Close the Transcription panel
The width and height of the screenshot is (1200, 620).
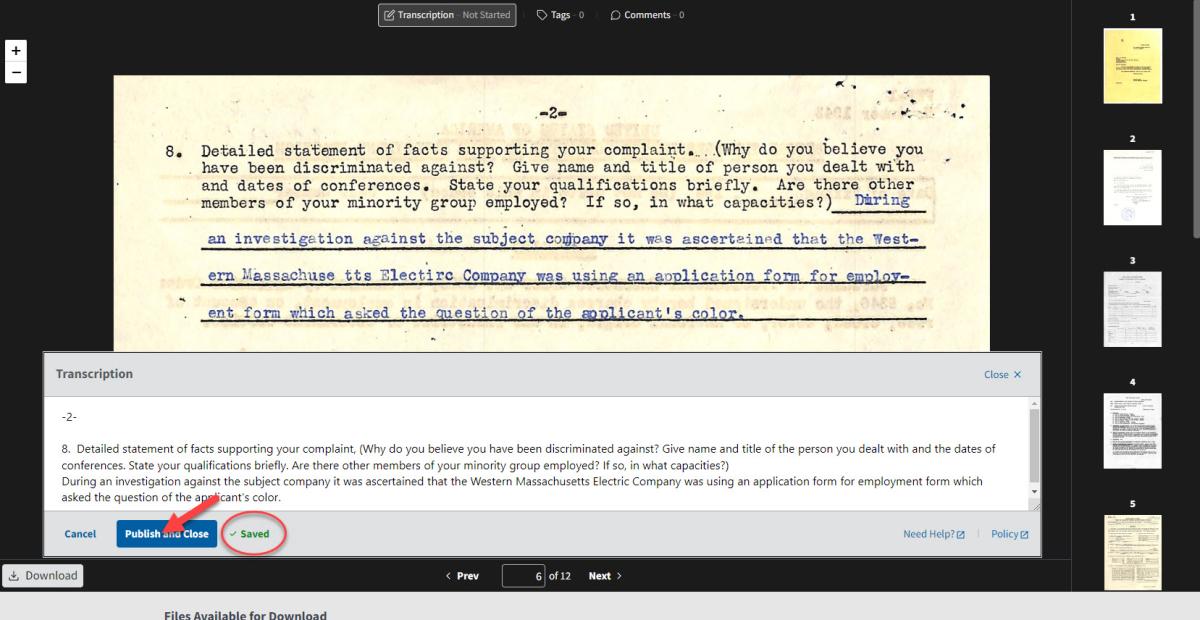click(1002, 374)
